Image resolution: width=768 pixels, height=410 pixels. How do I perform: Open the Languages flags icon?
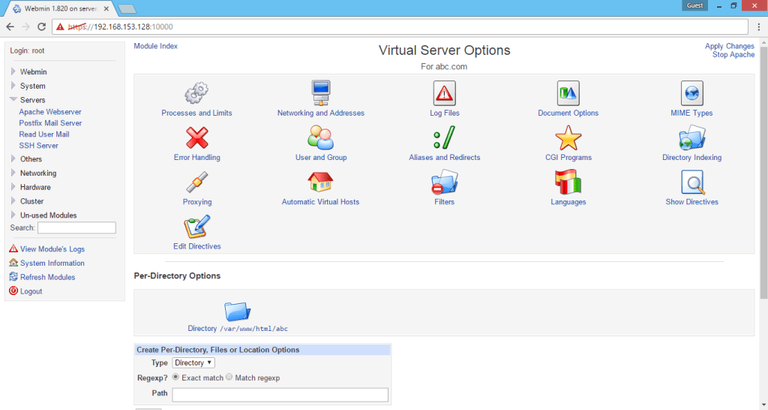coord(568,182)
